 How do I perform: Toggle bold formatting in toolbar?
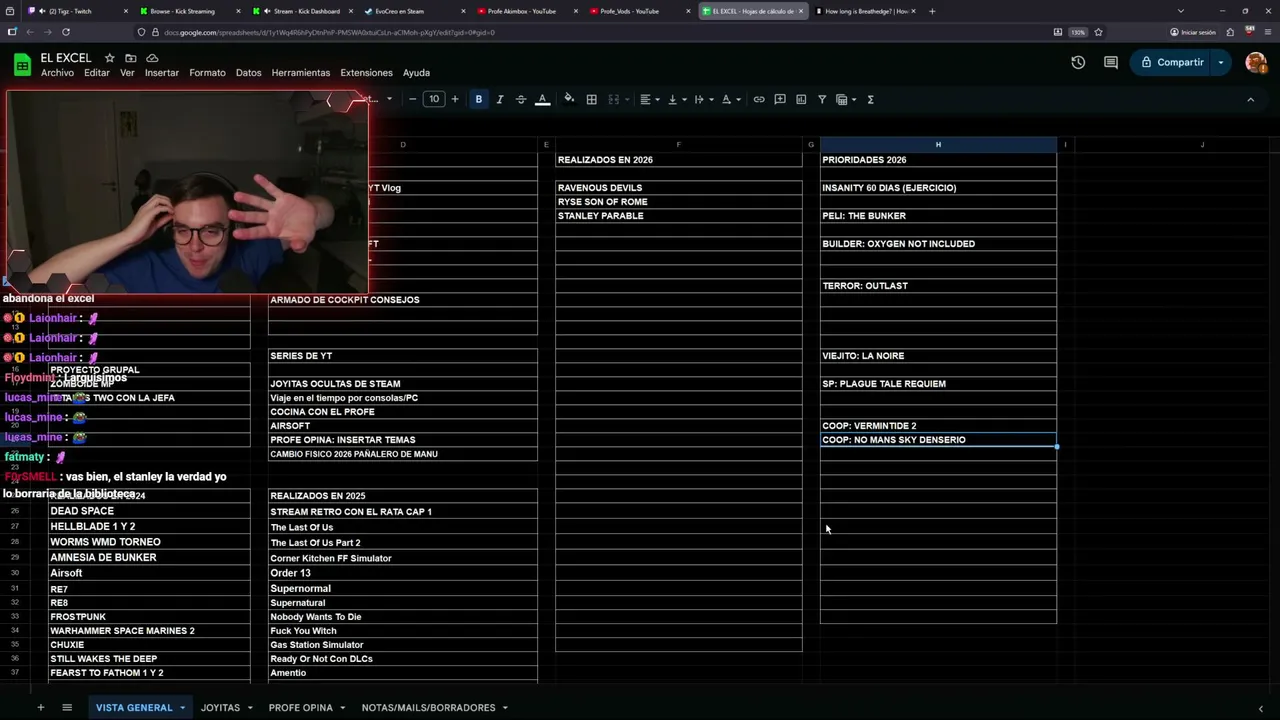click(478, 99)
